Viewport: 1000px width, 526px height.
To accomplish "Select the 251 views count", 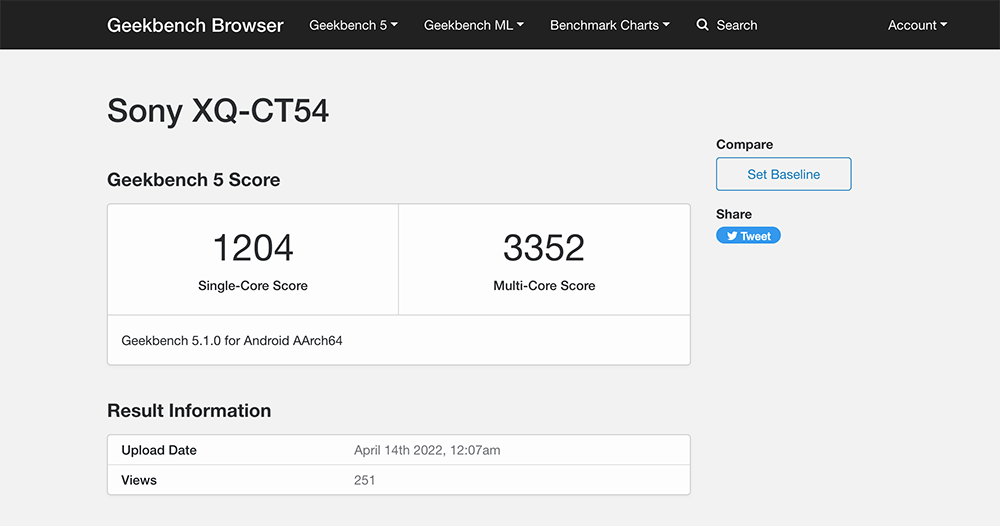I will click(364, 480).
